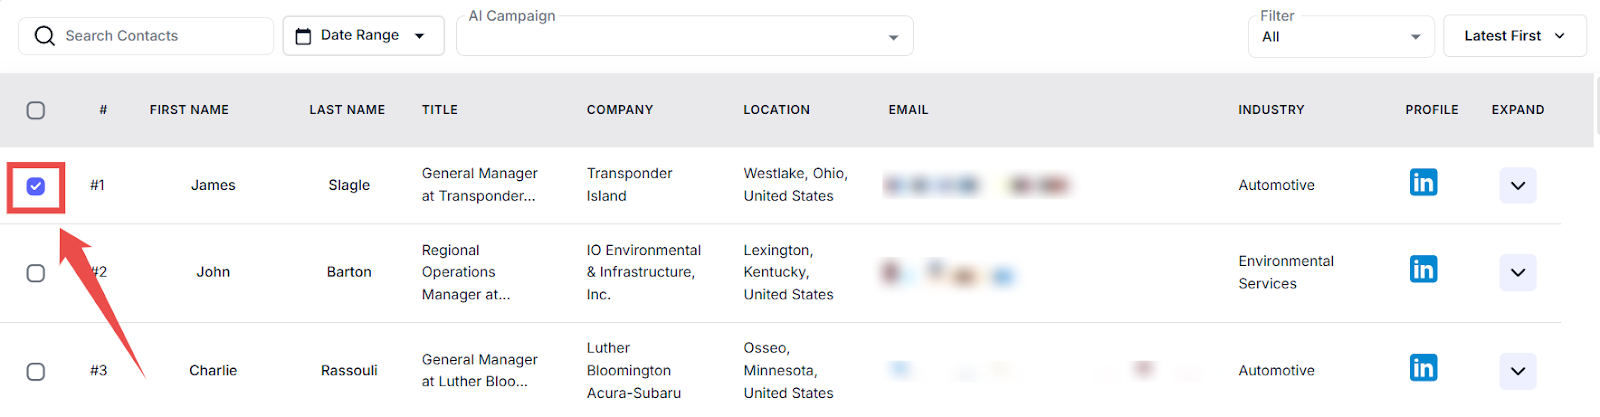Click the INDUSTRY column header
The width and height of the screenshot is (1600, 417).
1271,110
